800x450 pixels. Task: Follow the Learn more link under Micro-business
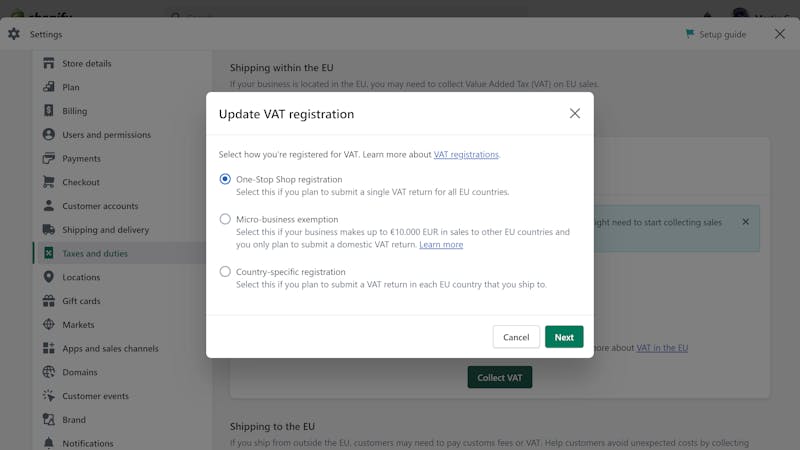tap(441, 244)
